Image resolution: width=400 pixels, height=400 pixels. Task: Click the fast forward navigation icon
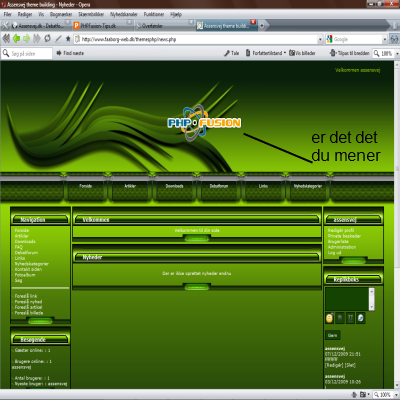coord(37,39)
